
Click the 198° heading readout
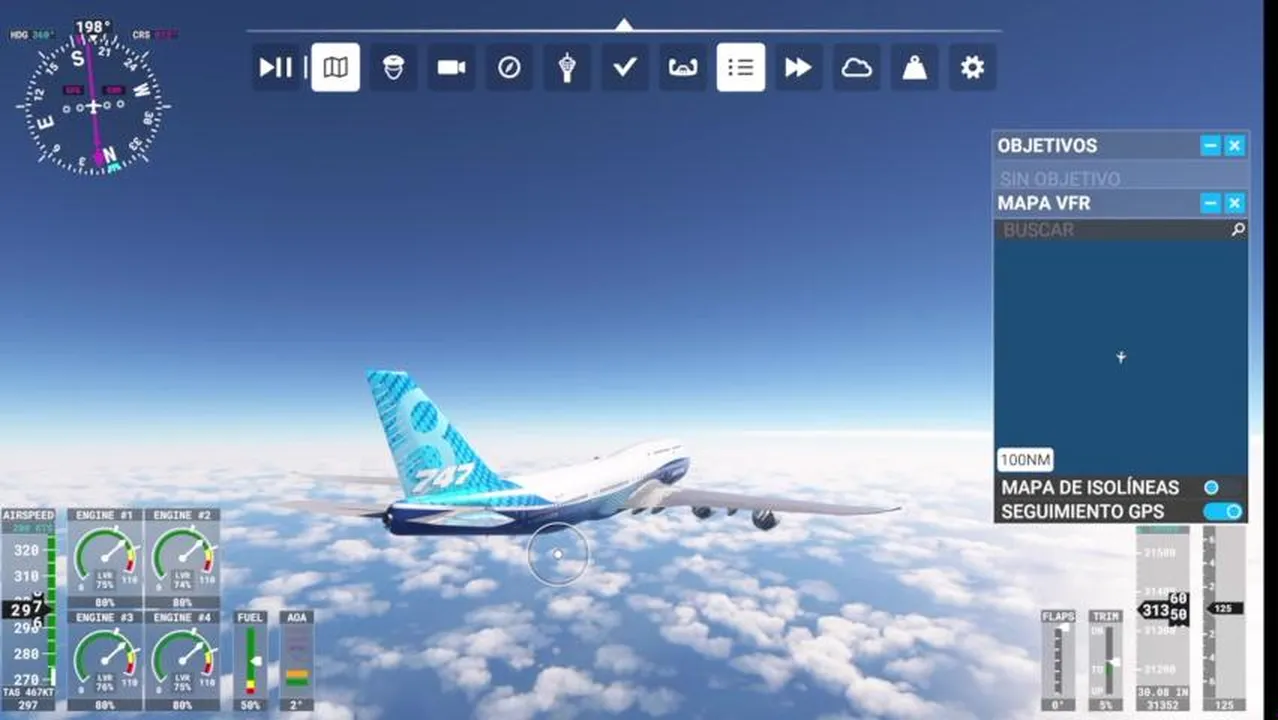pos(93,27)
